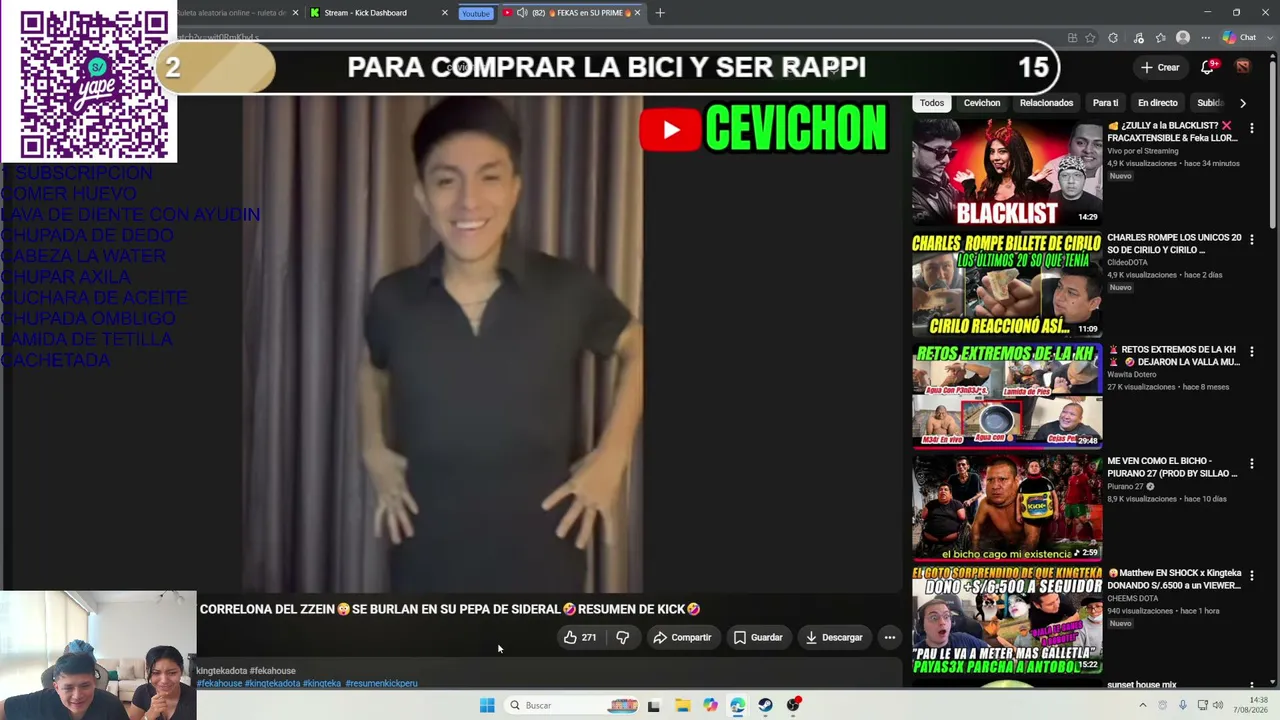This screenshot has width=1280, height=720.
Task: Click the Compartir share button
Action: pyautogui.click(x=682, y=637)
